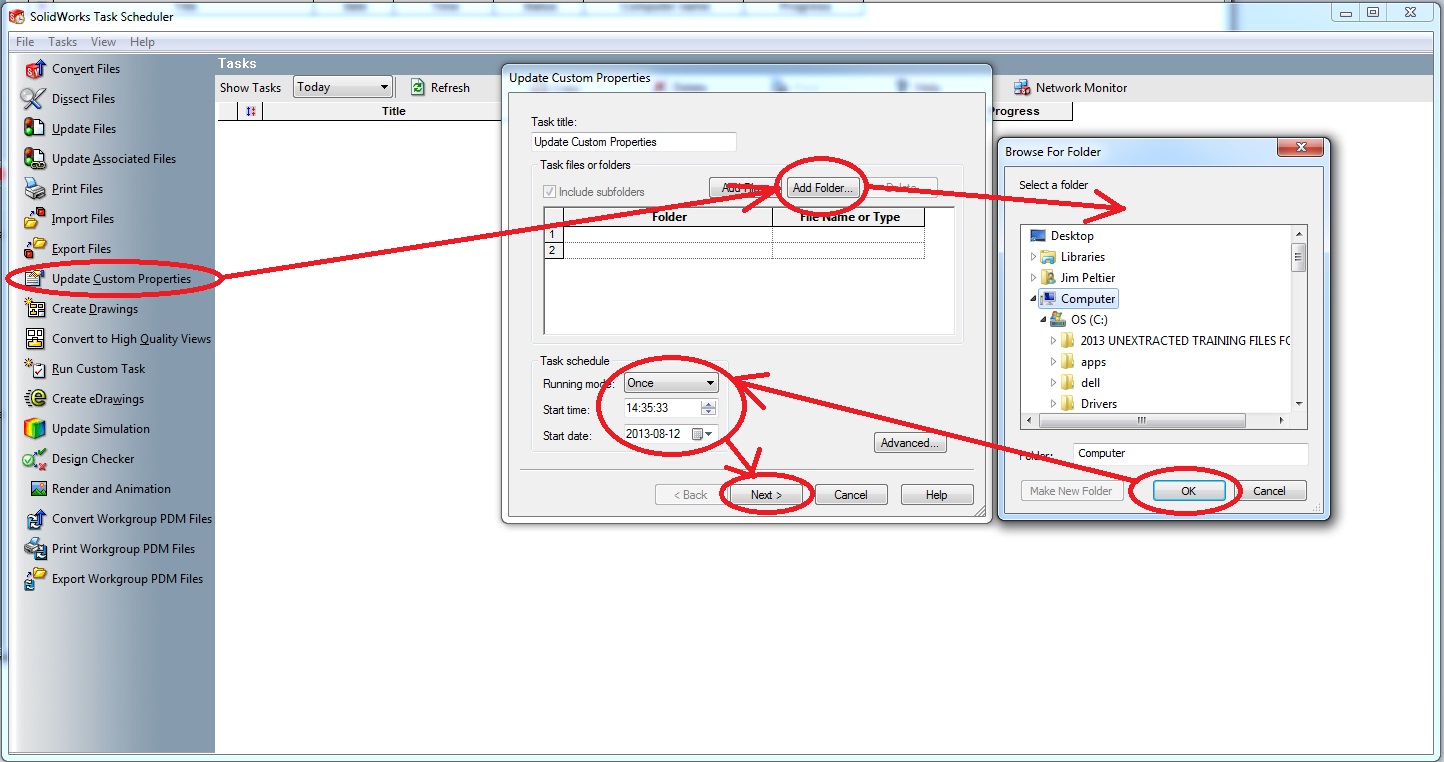
Task: Click the Add Folder button
Action: pos(822,188)
